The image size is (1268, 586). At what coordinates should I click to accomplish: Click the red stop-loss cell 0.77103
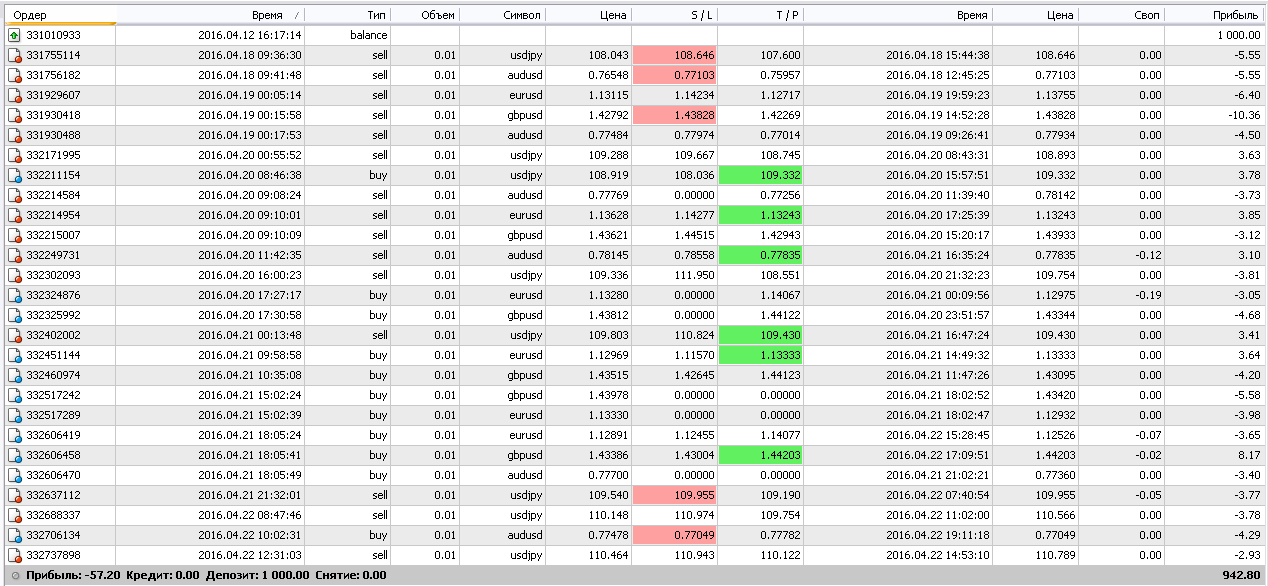pos(674,75)
